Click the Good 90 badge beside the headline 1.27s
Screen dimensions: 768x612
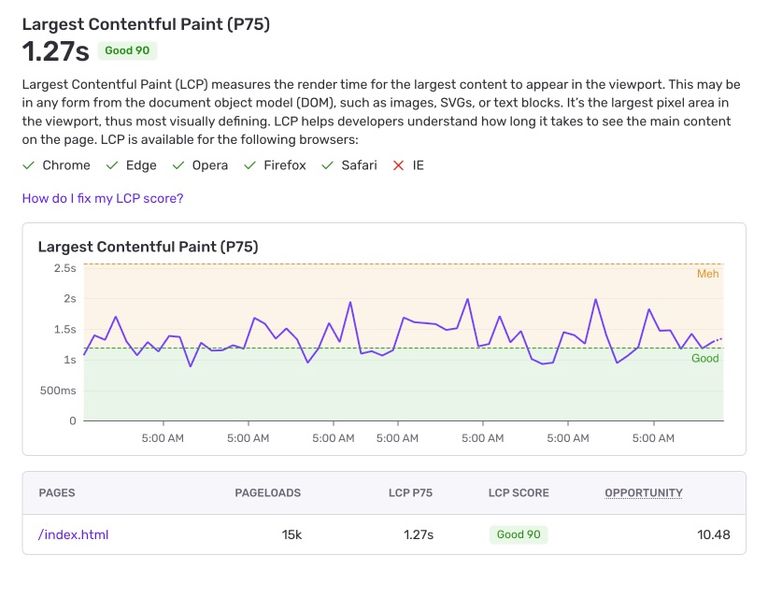(127, 51)
